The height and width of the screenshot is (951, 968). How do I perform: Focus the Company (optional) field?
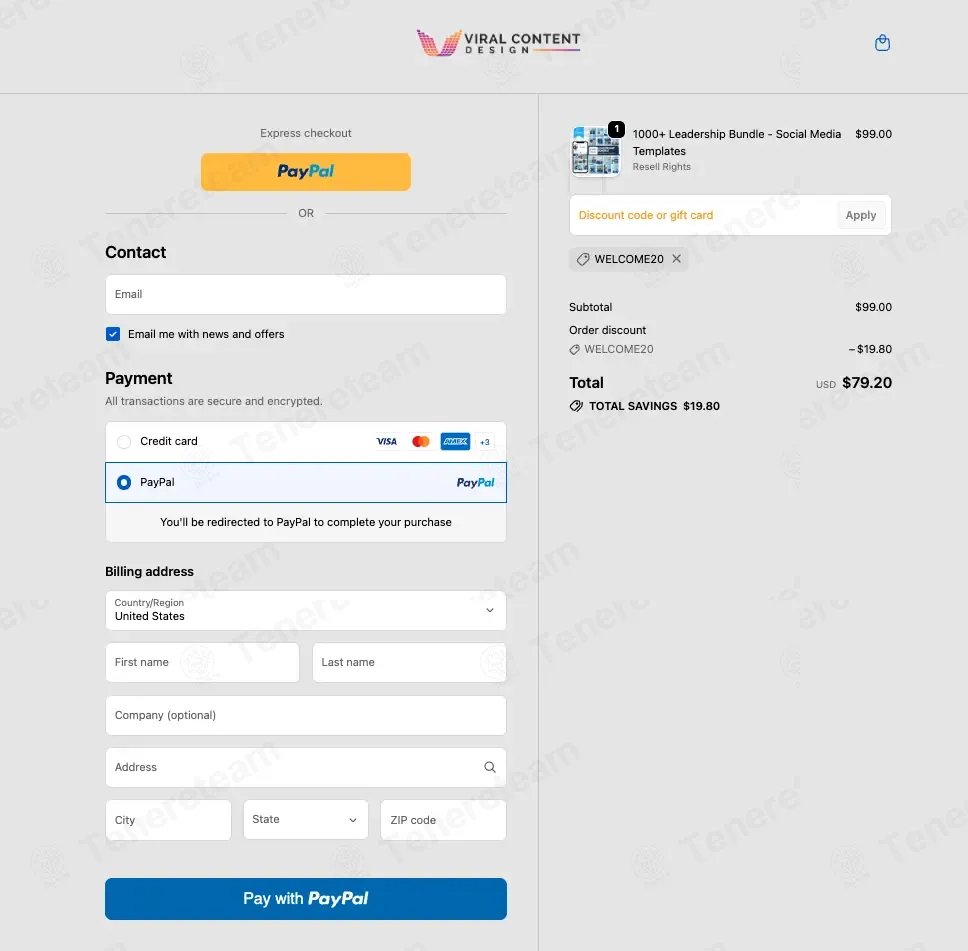tap(306, 715)
